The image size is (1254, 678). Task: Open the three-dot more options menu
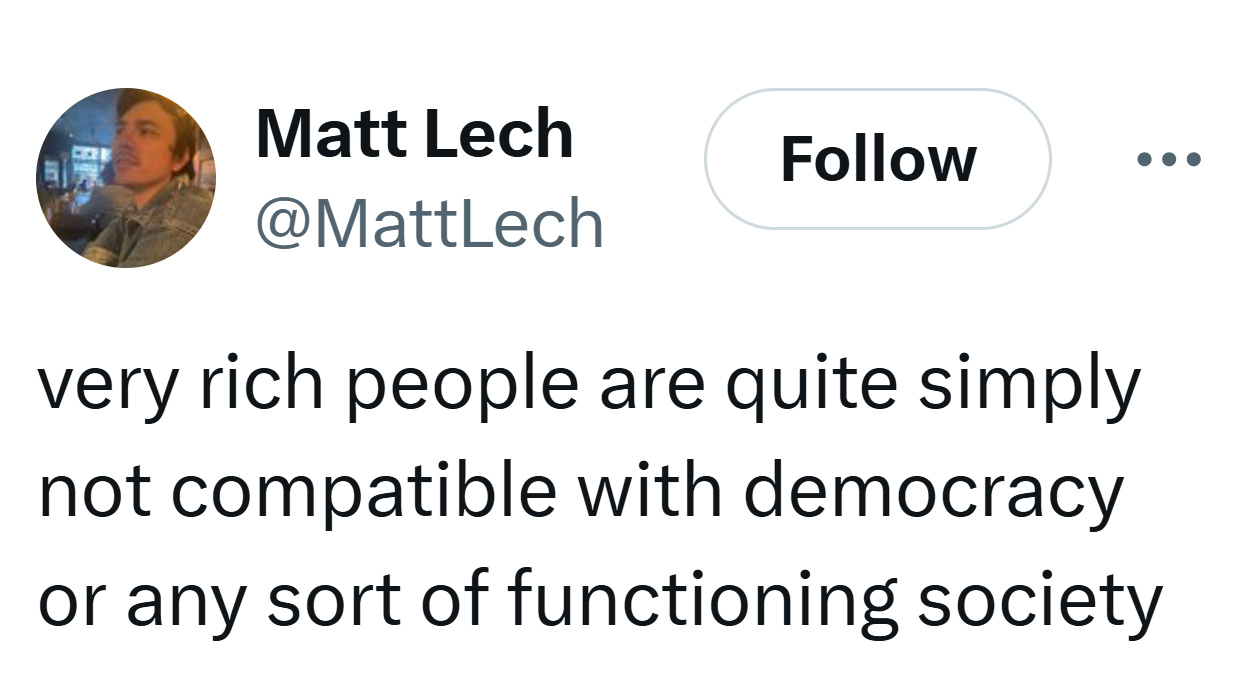point(1168,159)
